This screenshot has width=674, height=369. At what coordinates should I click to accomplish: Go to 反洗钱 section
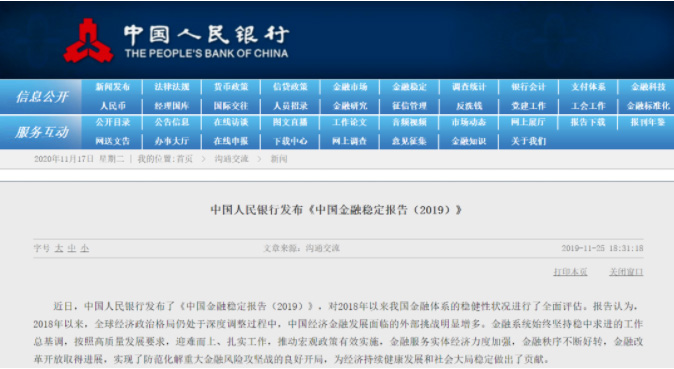[x=469, y=106]
